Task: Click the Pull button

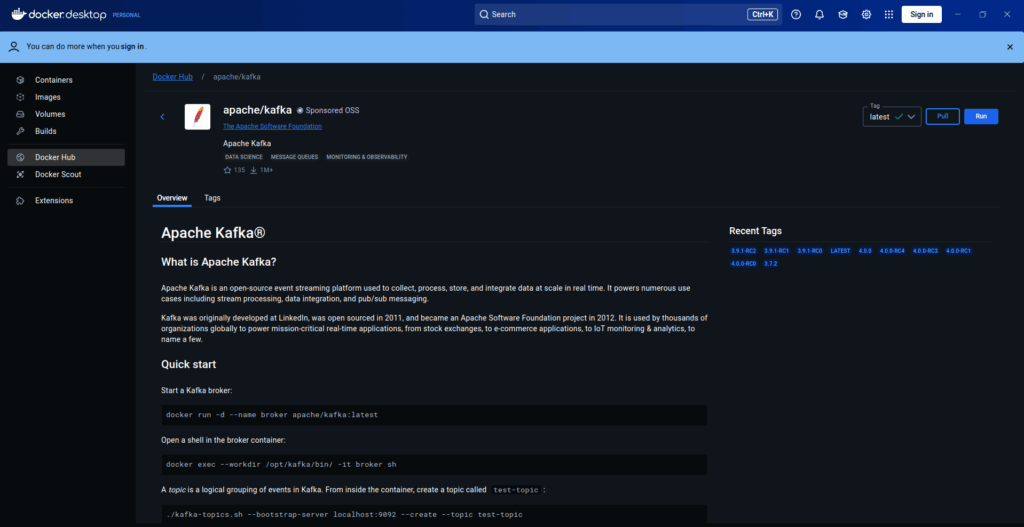Action: [x=942, y=116]
